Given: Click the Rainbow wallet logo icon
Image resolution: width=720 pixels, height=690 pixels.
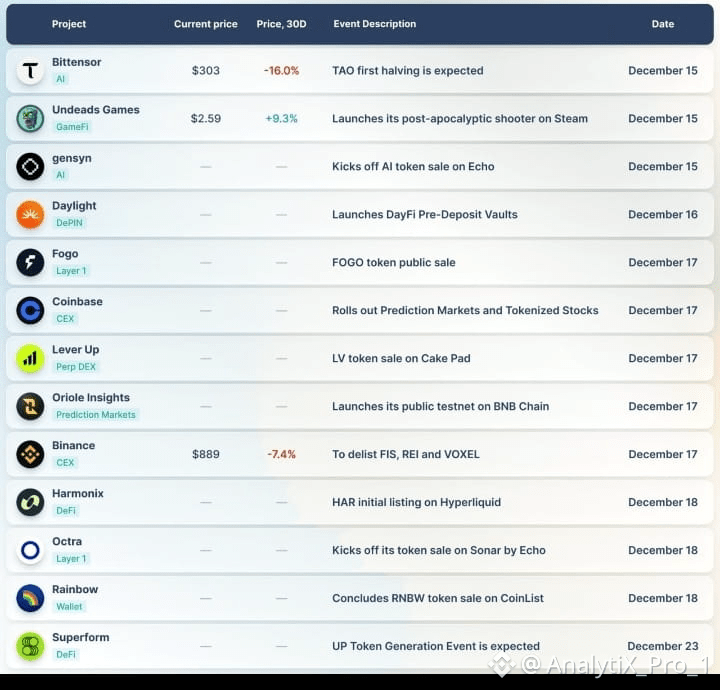Looking at the screenshot, I should point(30,598).
